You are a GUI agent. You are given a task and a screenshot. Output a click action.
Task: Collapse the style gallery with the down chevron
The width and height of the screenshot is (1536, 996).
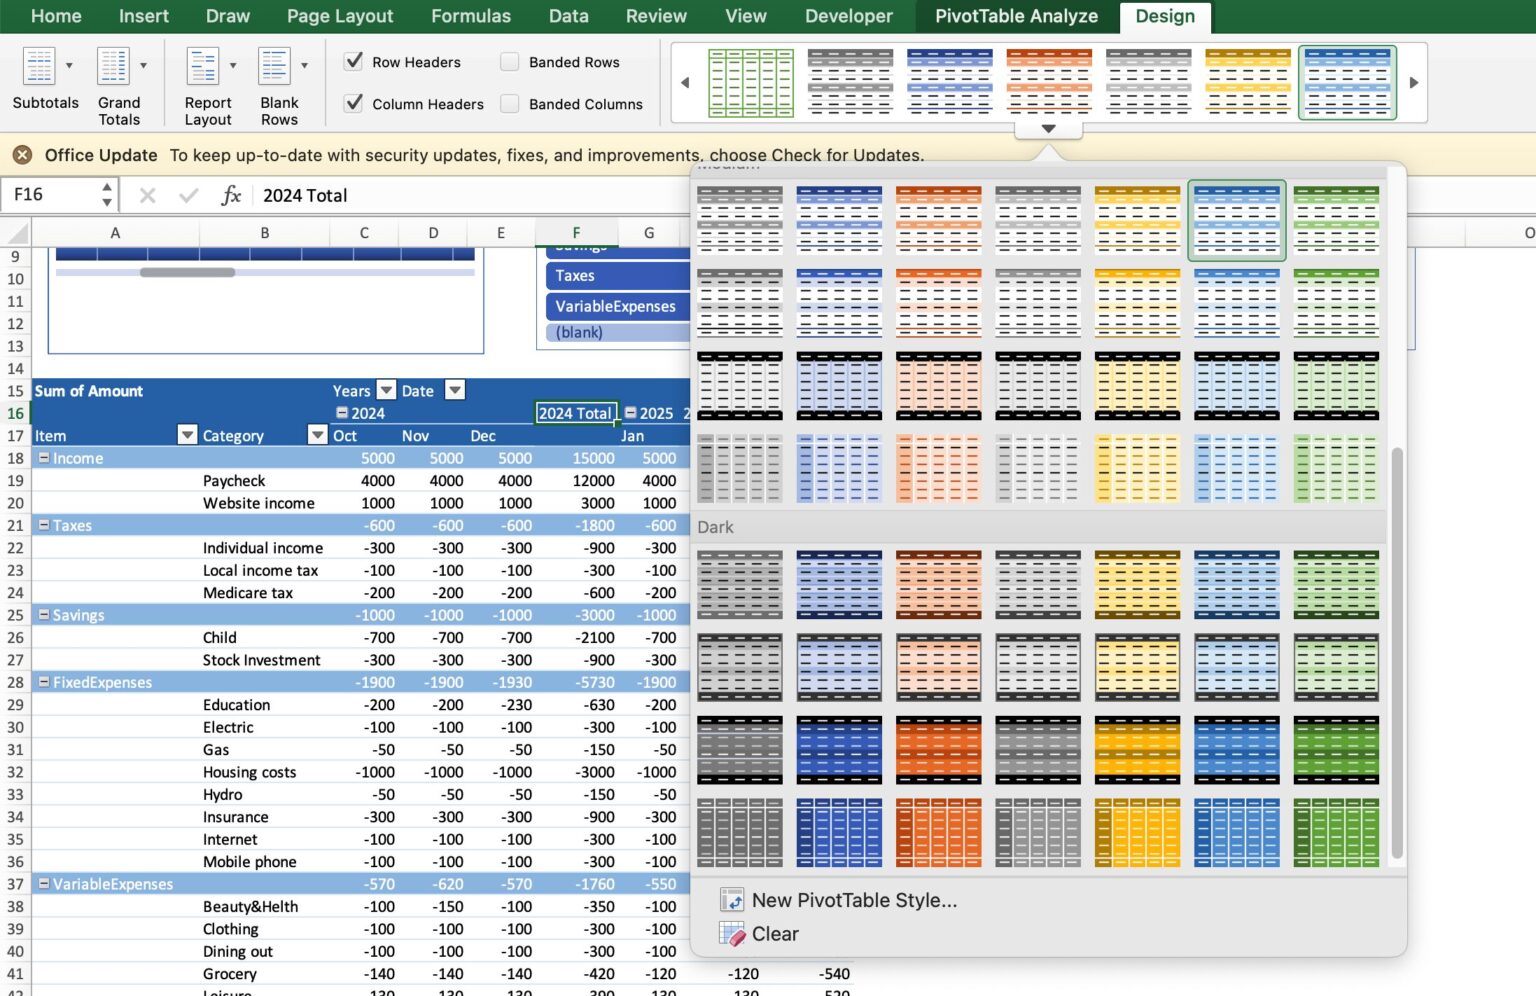1048,129
